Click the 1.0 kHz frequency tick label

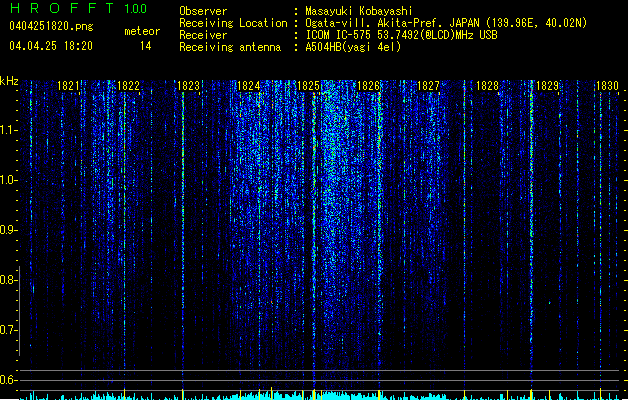tap(9, 180)
